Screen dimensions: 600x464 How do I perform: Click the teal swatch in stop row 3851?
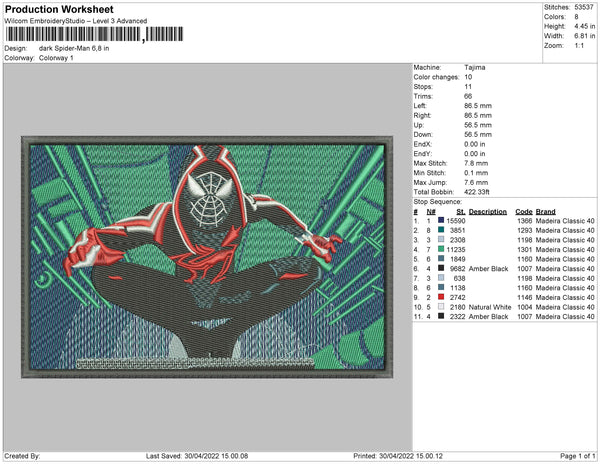tap(441, 230)
